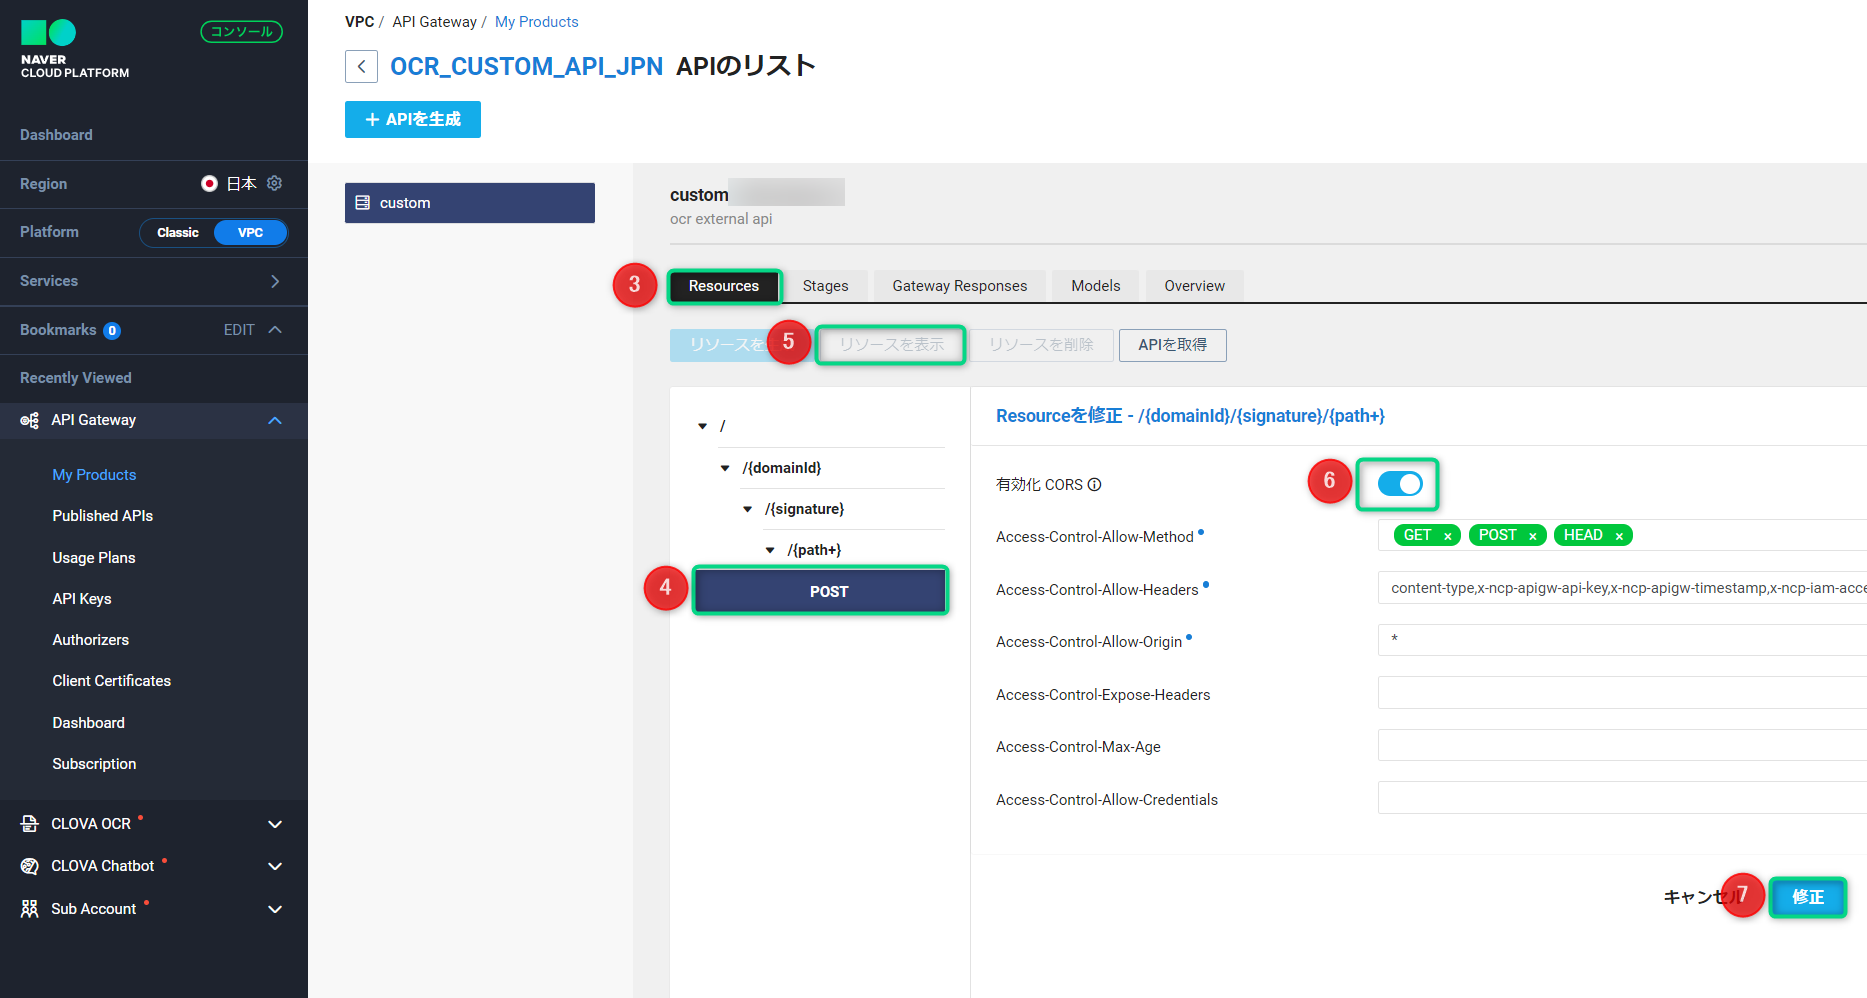Switch platform to Classic
1867x998 pixels.
tap(178, 233)
